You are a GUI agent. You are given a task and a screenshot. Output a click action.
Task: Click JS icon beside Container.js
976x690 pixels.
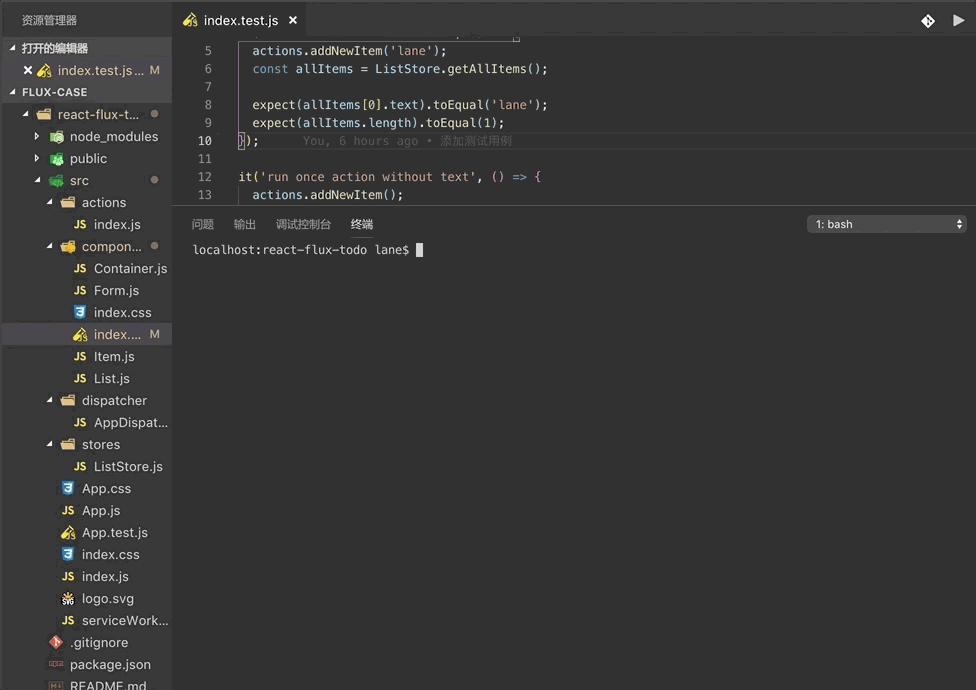(80, 268)
